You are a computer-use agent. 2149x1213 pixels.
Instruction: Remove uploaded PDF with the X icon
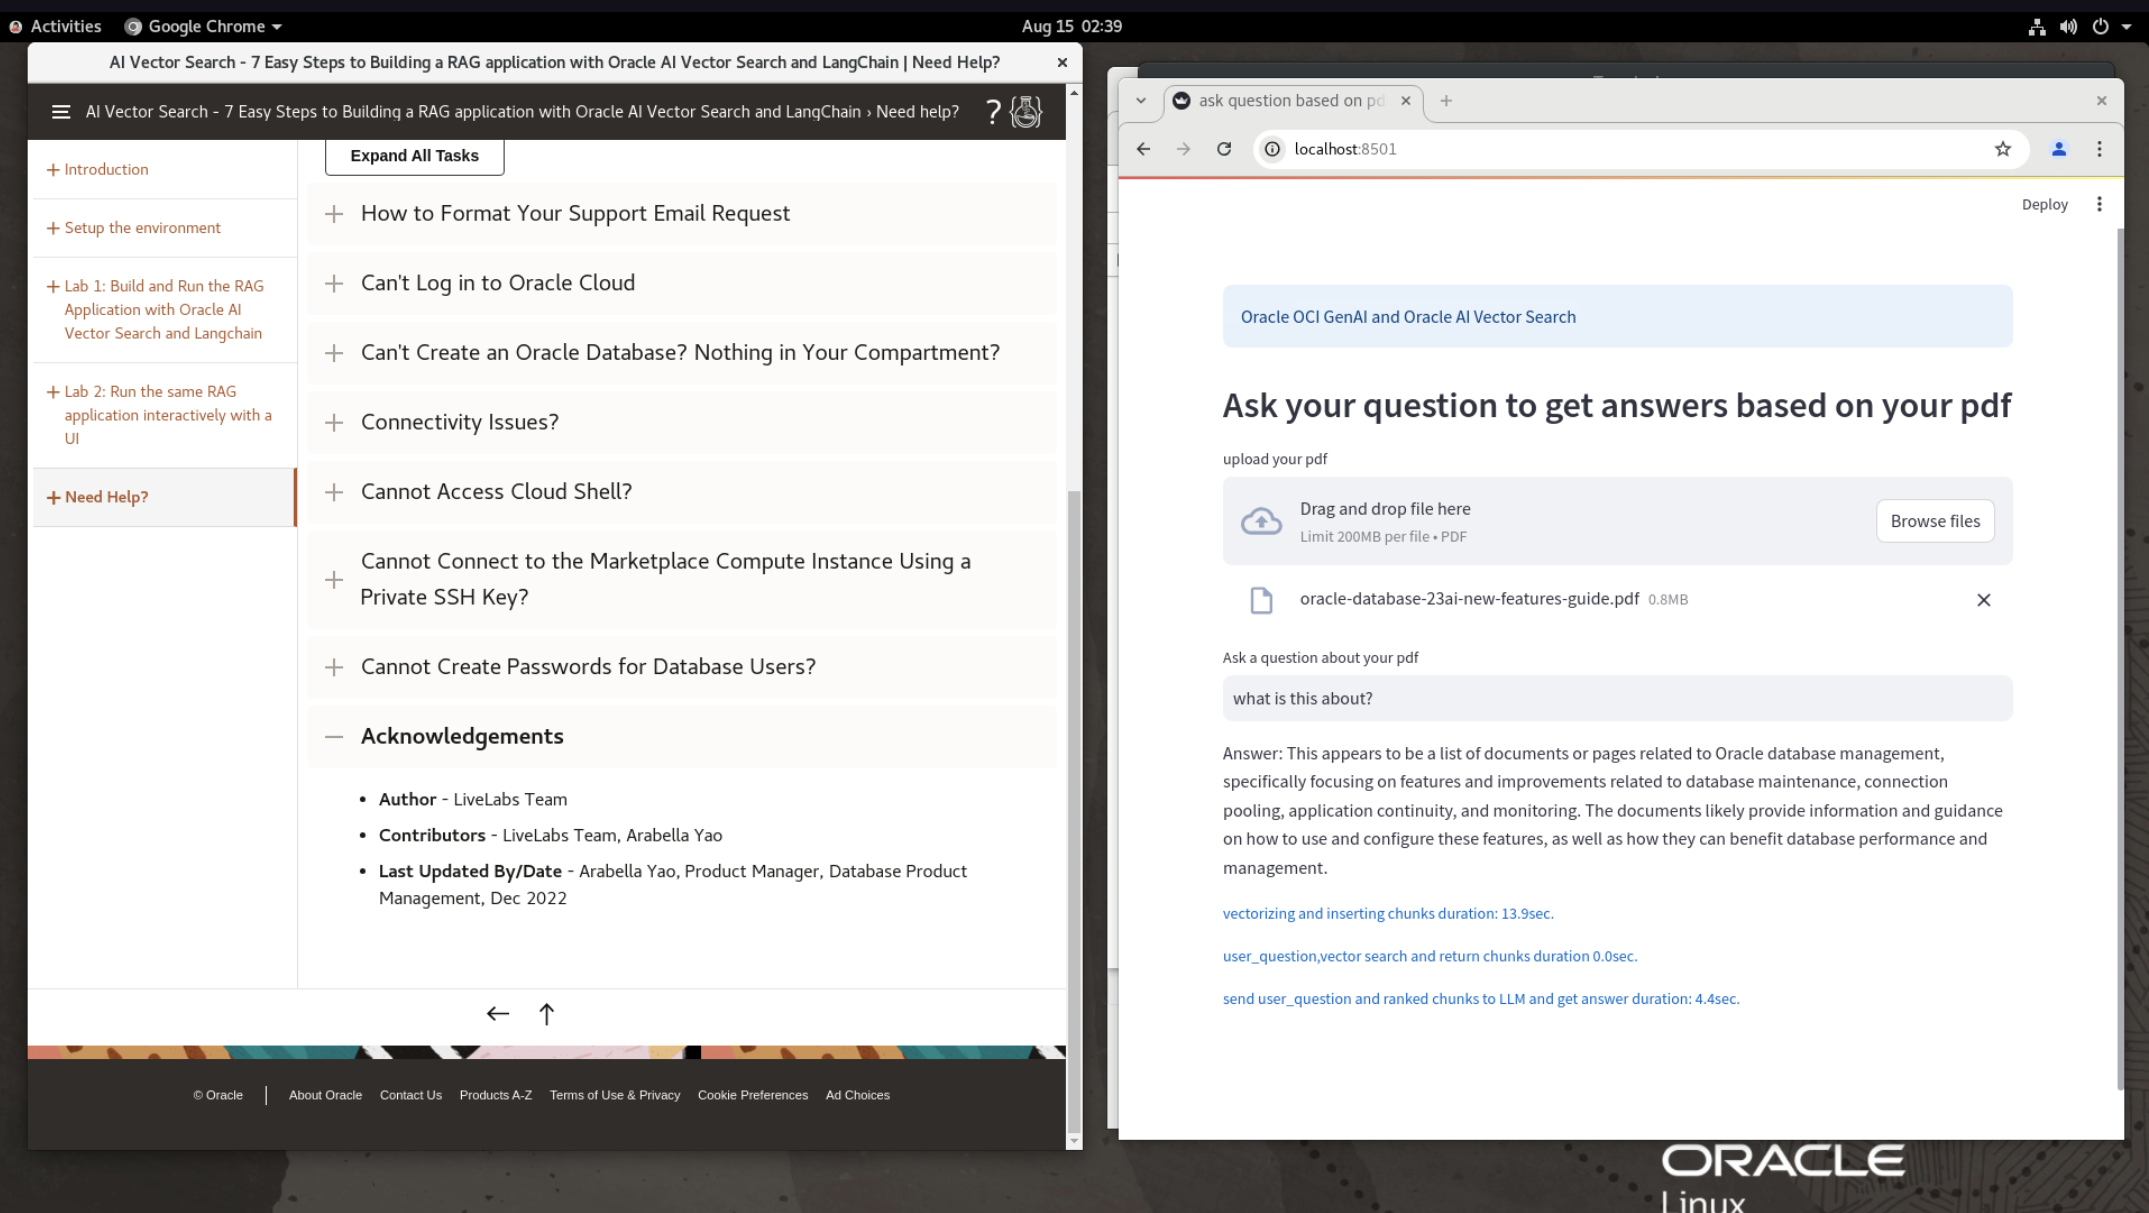1983,600
